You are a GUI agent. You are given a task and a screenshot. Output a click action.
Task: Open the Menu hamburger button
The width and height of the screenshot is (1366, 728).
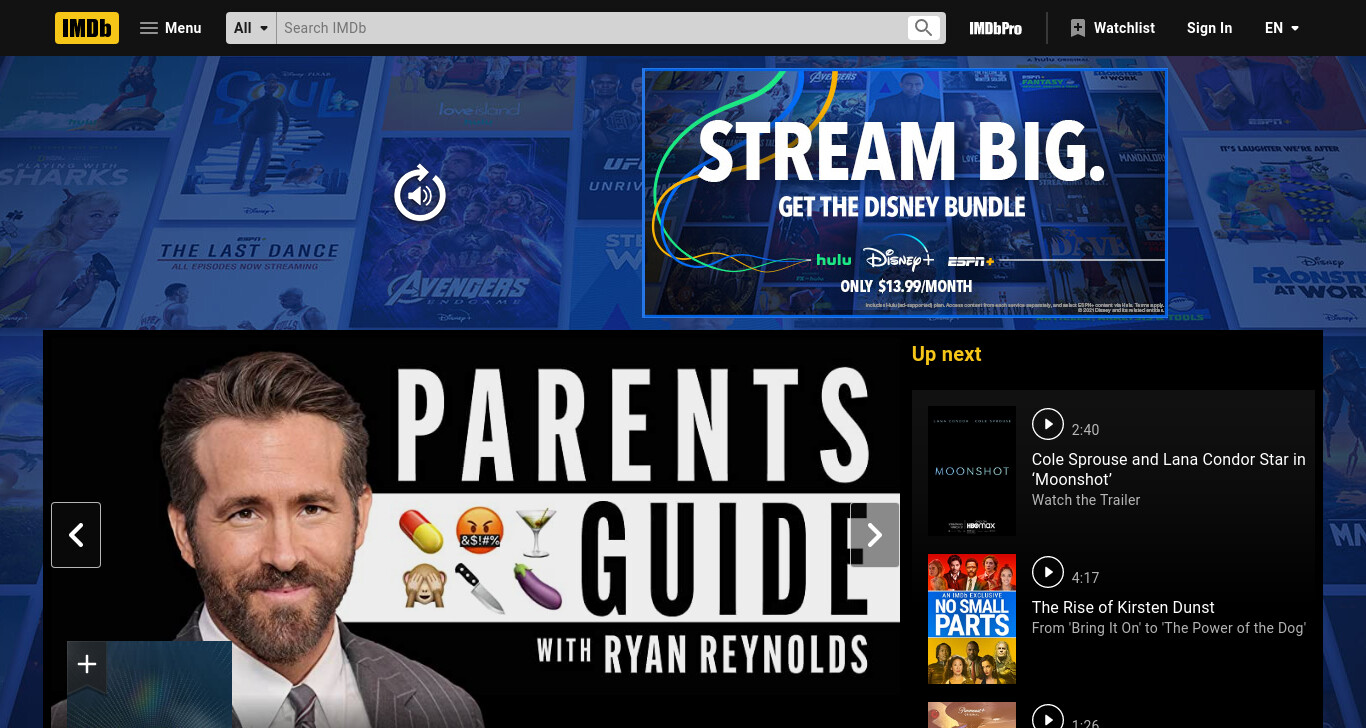click(x=171, y=28)
